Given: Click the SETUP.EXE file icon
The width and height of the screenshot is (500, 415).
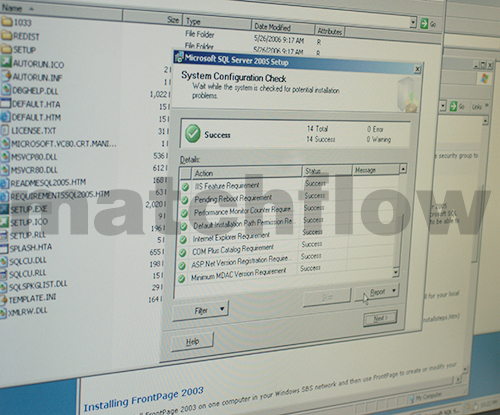Looking at the screenshot, I should (x=4, y=209).
